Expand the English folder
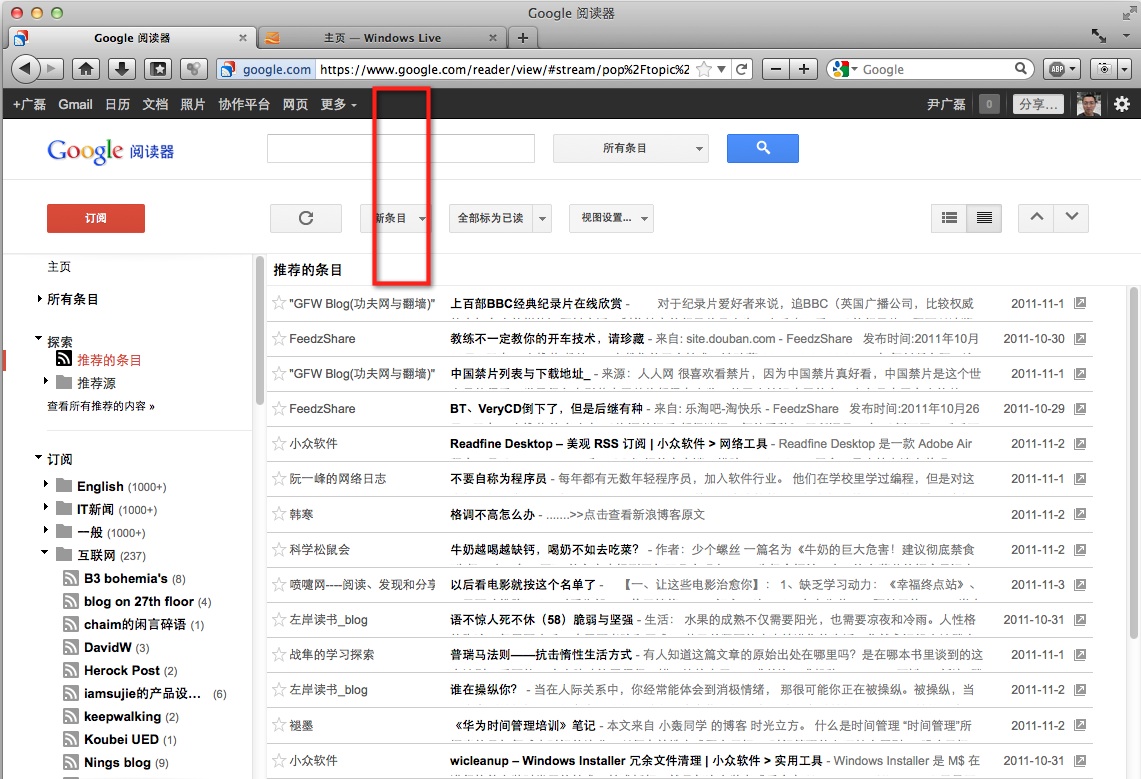 pos(46,484)
